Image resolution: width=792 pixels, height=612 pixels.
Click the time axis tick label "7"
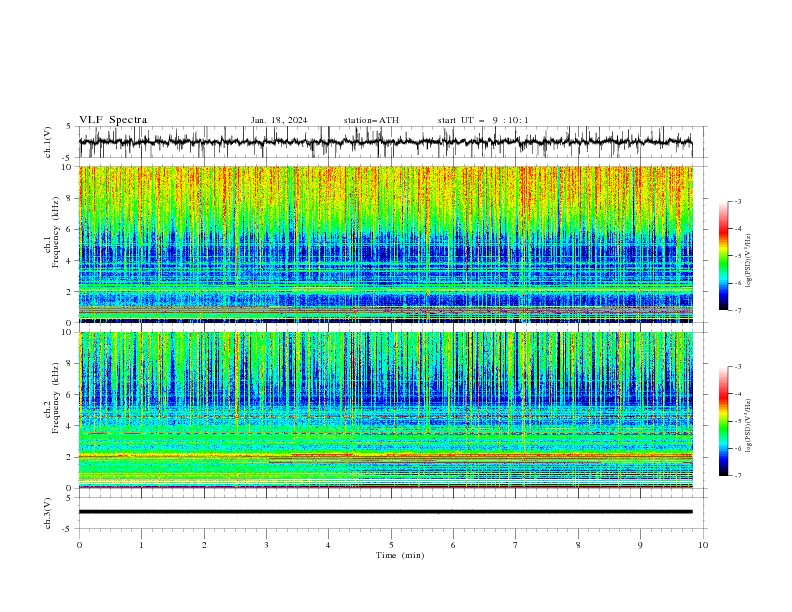(516, 545)
